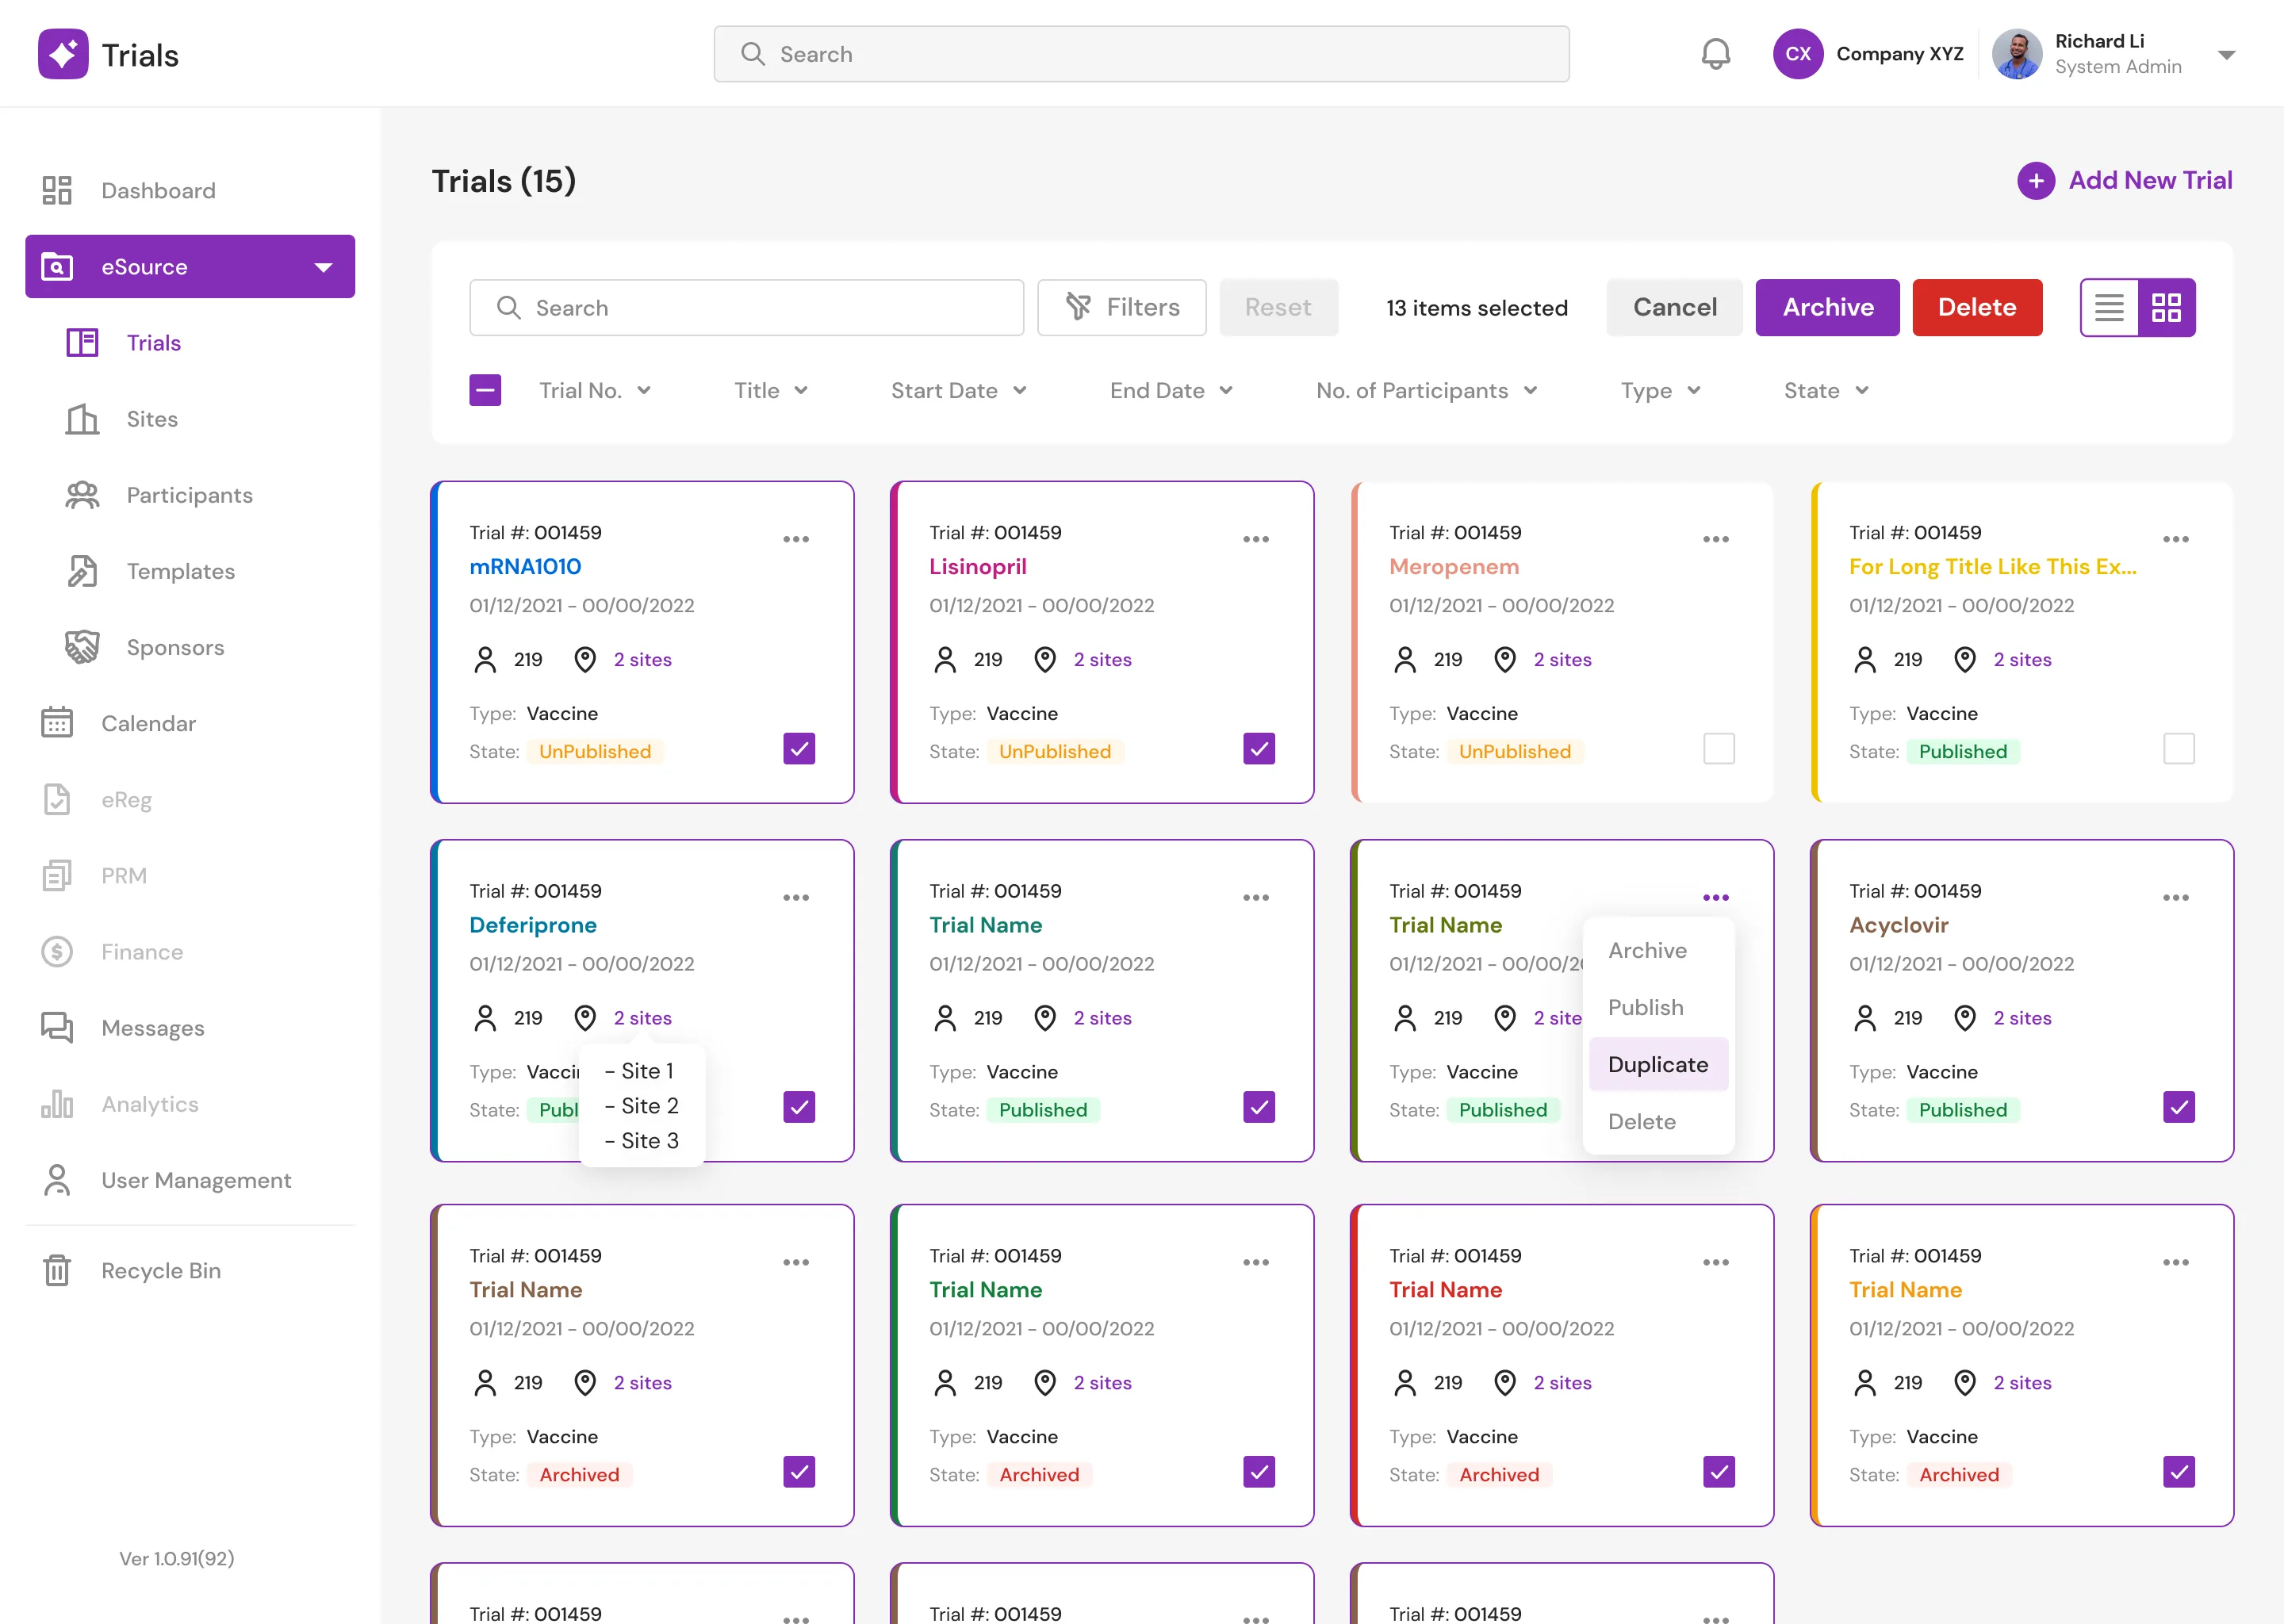This screenshot has width=2284, height=1624.
Task: Click the plus icon for Add New Trial
Action: 2035,181
